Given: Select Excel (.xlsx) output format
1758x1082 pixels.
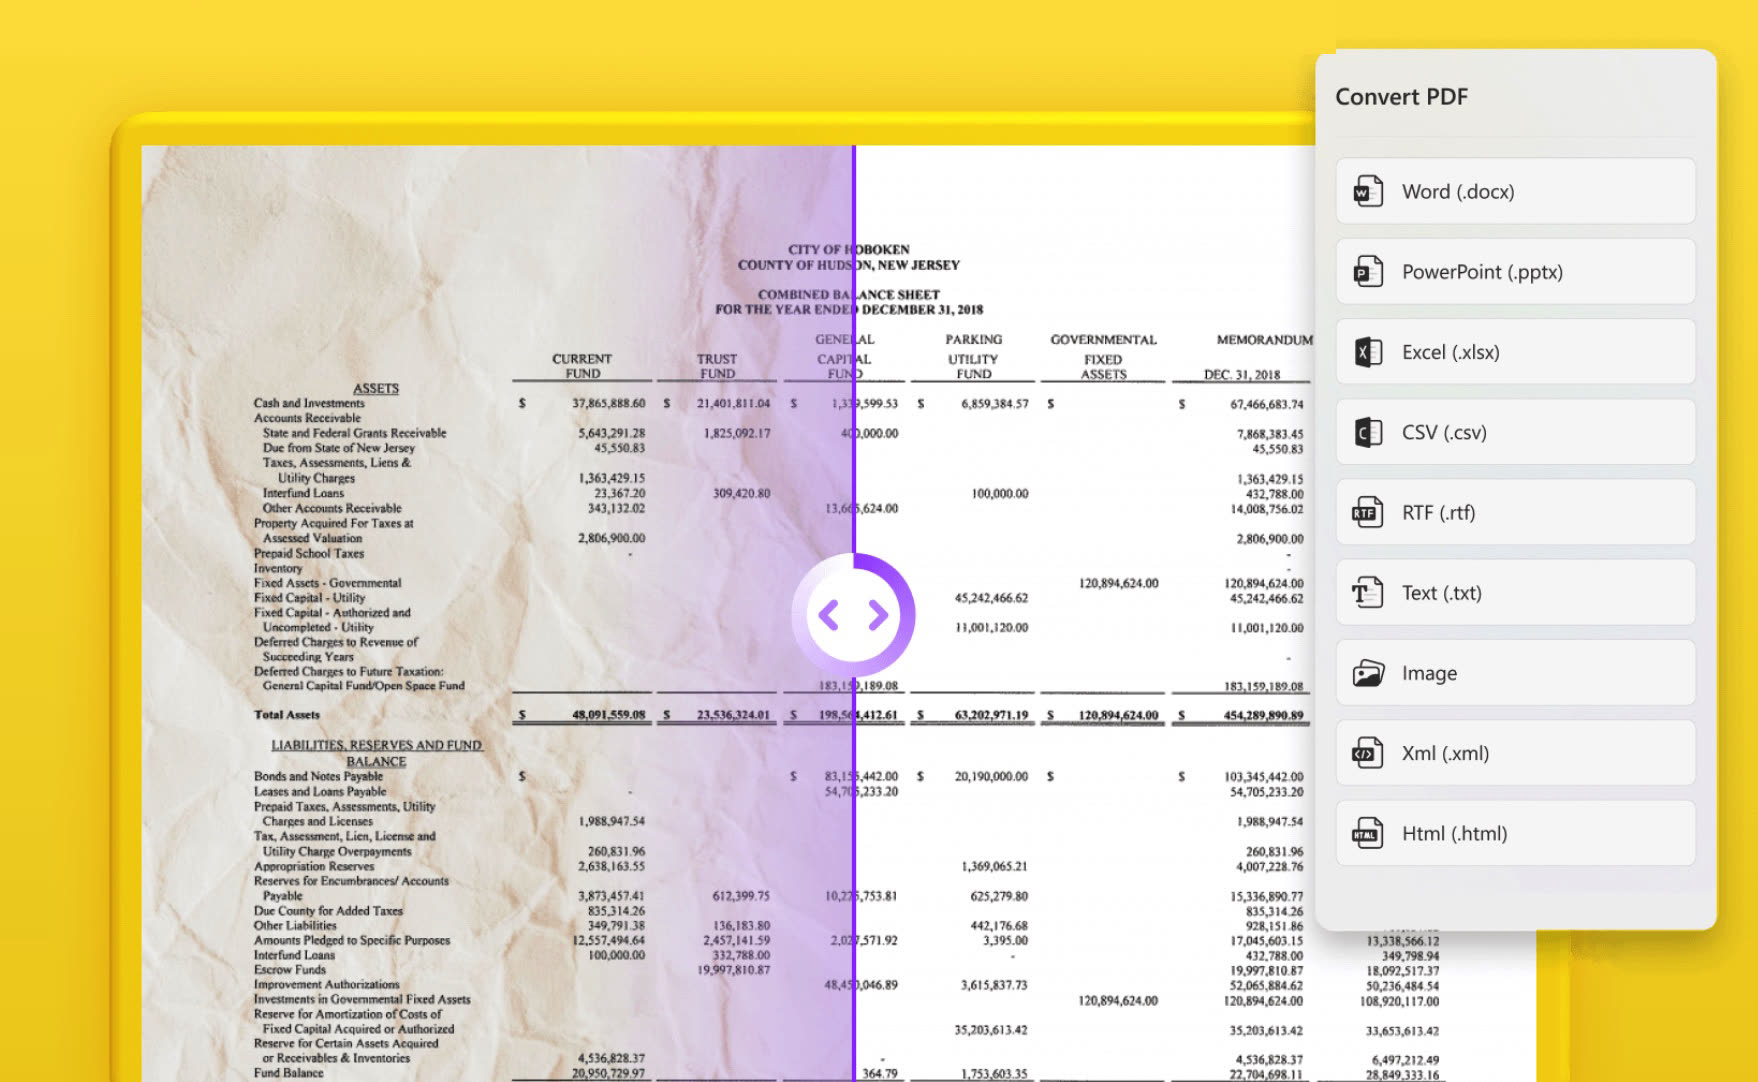Looking at the screenshot, I should tap(1515, 352).
